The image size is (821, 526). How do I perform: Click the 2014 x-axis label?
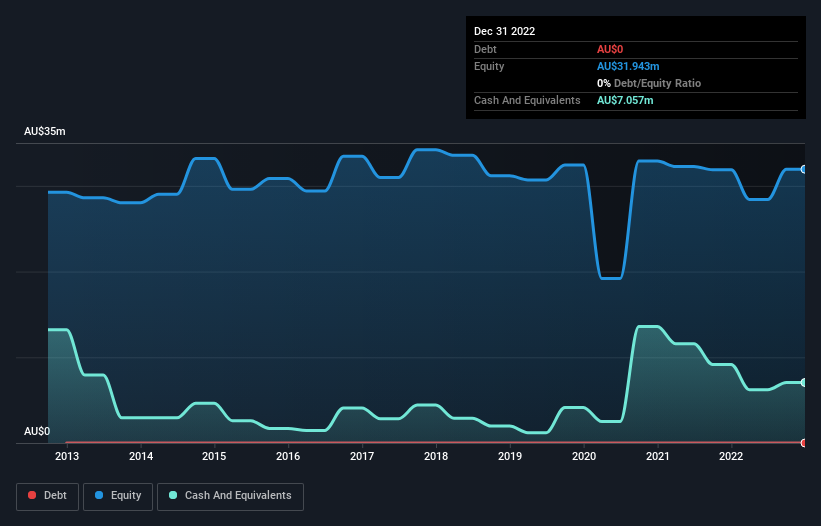pyautogui.click(x=141, y=456)
